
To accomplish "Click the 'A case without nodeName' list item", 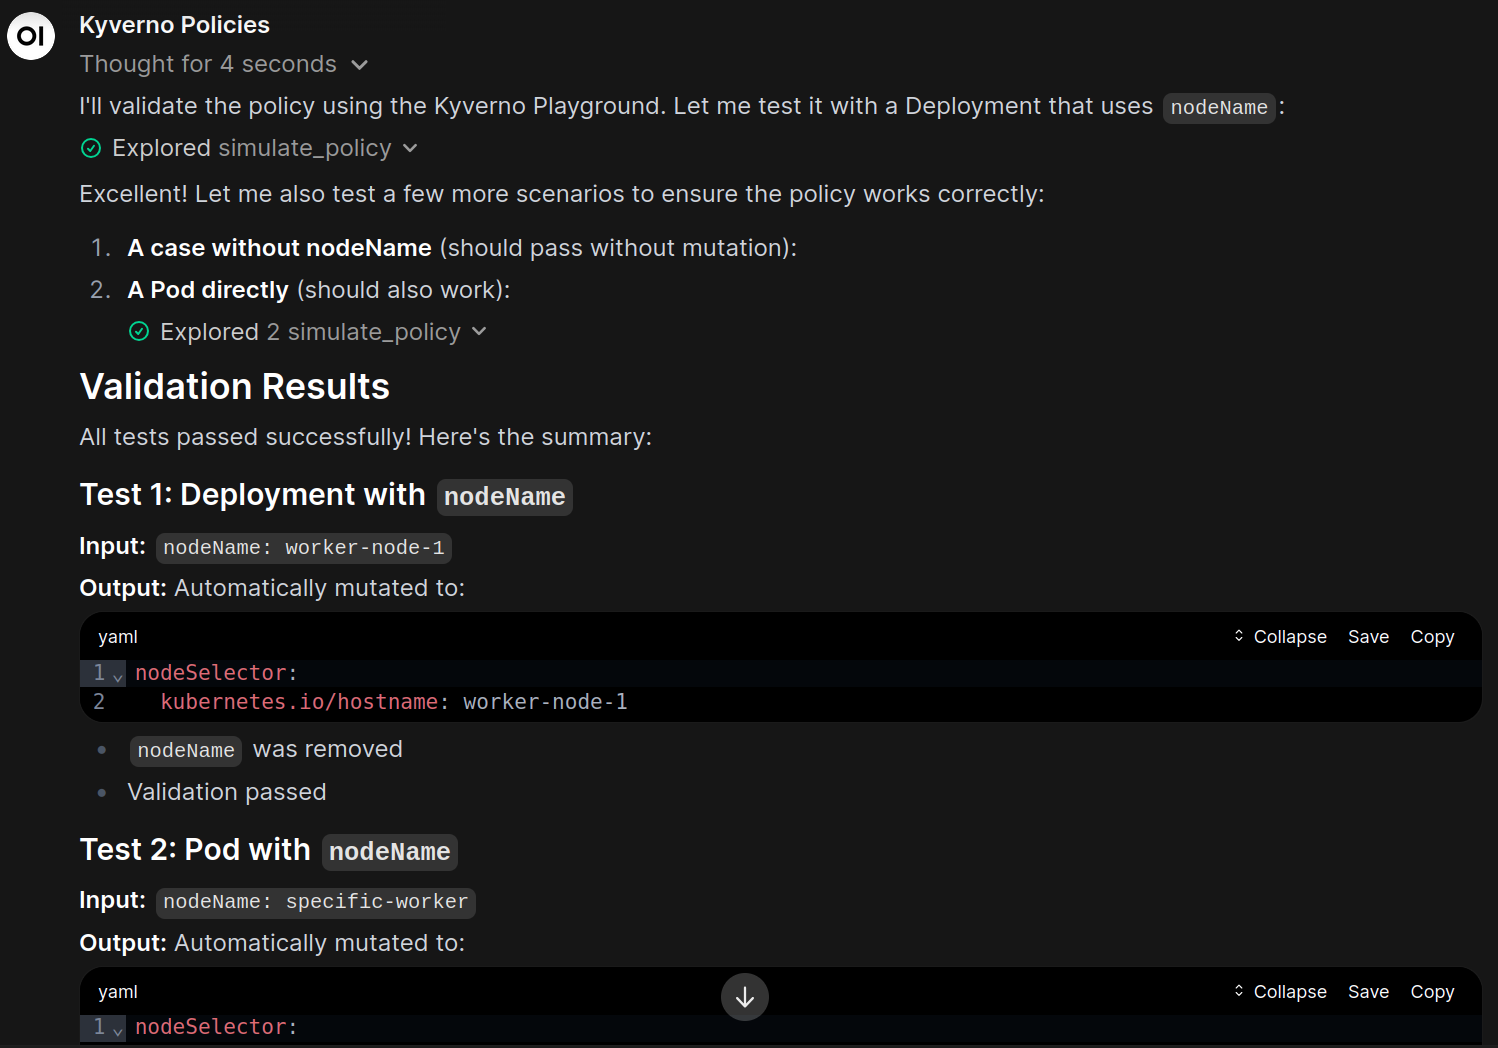I will tap(462, 248).
